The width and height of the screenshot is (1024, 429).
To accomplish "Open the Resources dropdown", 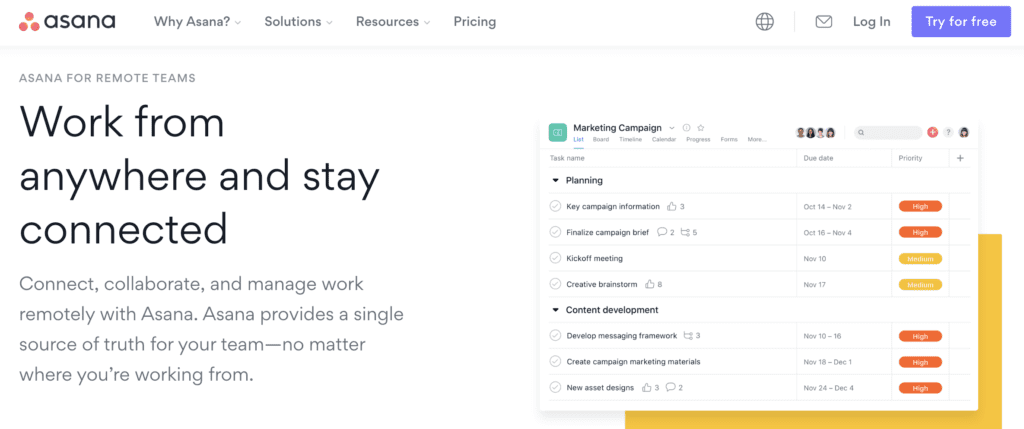I will coord(393,22).
